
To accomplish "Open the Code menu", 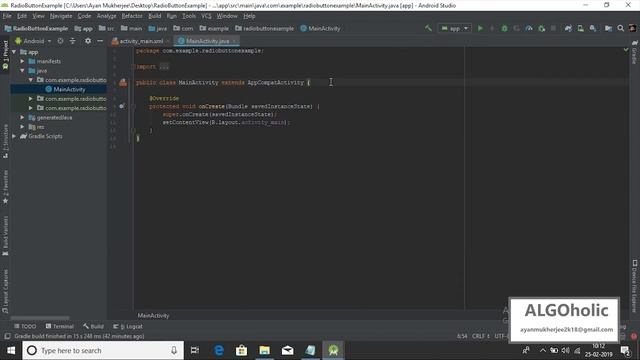I will click(84, 16).
